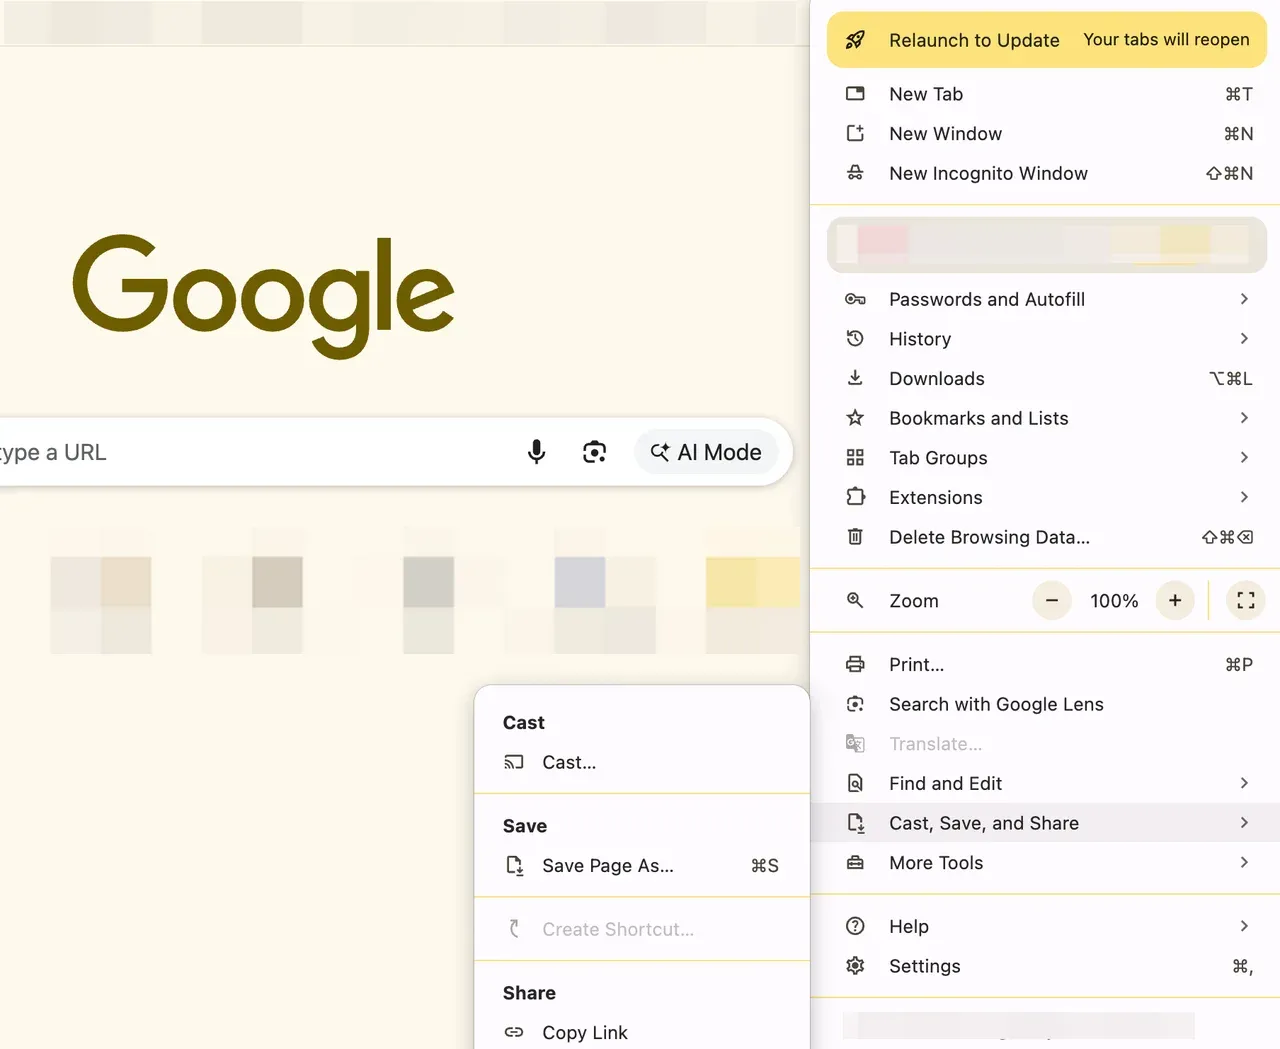Click the More Tools toolbox icon
Screen dimensions: 1280x1049
pos(855,862)
